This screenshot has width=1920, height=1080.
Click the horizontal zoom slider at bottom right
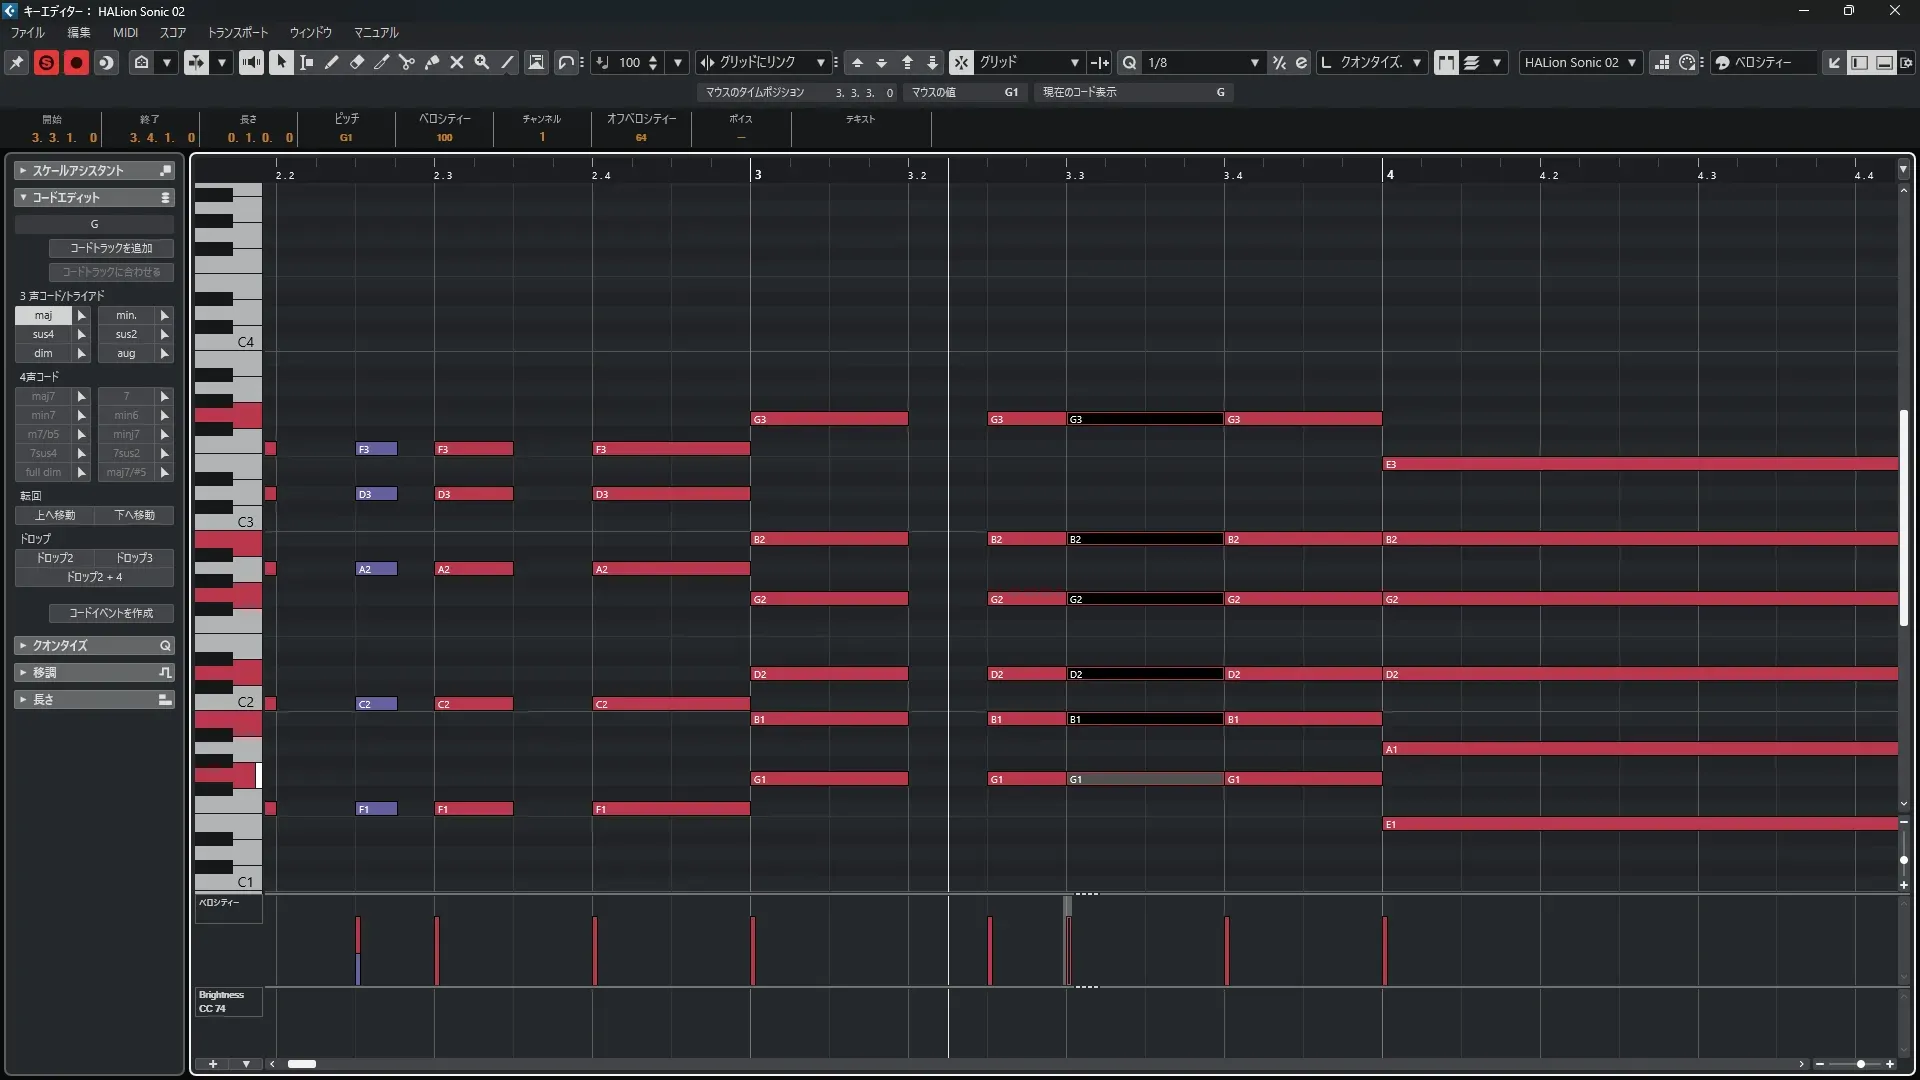point(1860,1064)
